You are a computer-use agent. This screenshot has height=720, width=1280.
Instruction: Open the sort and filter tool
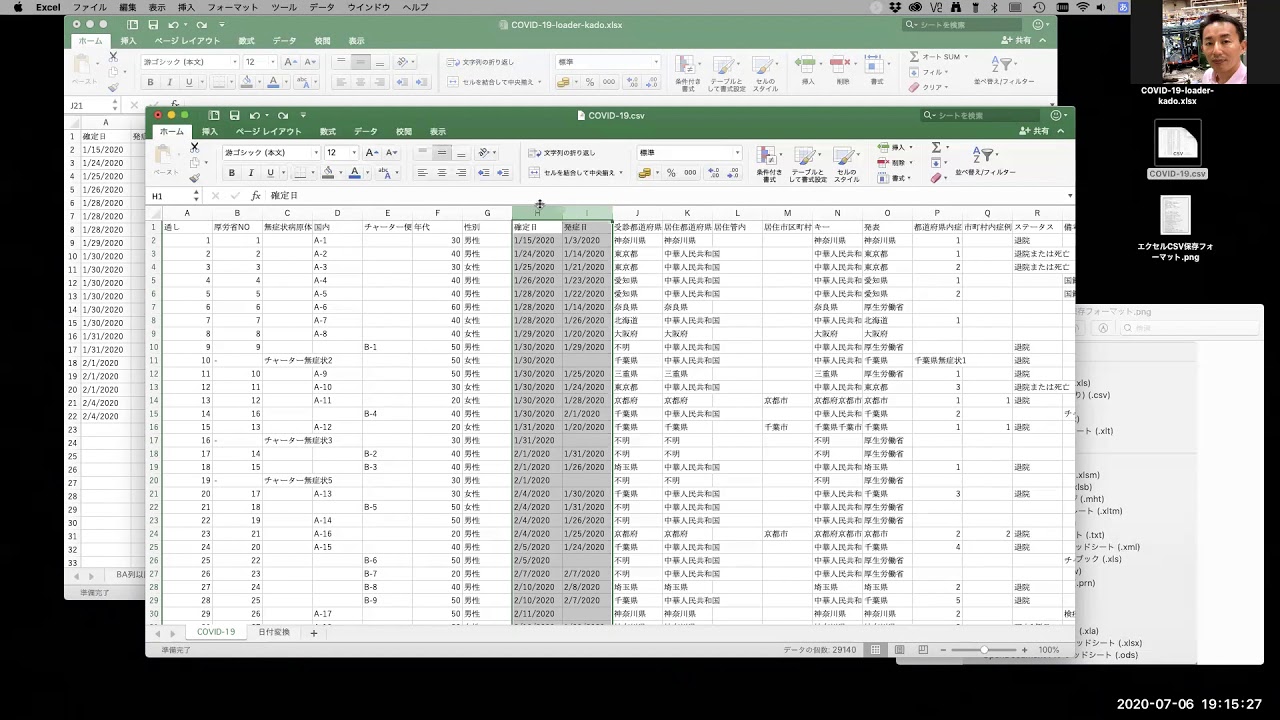tap(984, 160)
